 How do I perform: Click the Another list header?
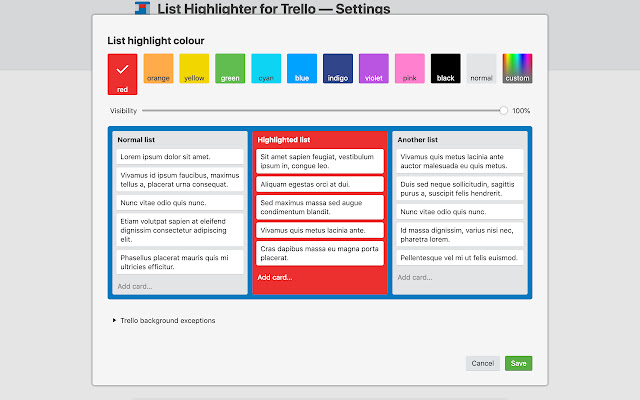pos(418,140)
